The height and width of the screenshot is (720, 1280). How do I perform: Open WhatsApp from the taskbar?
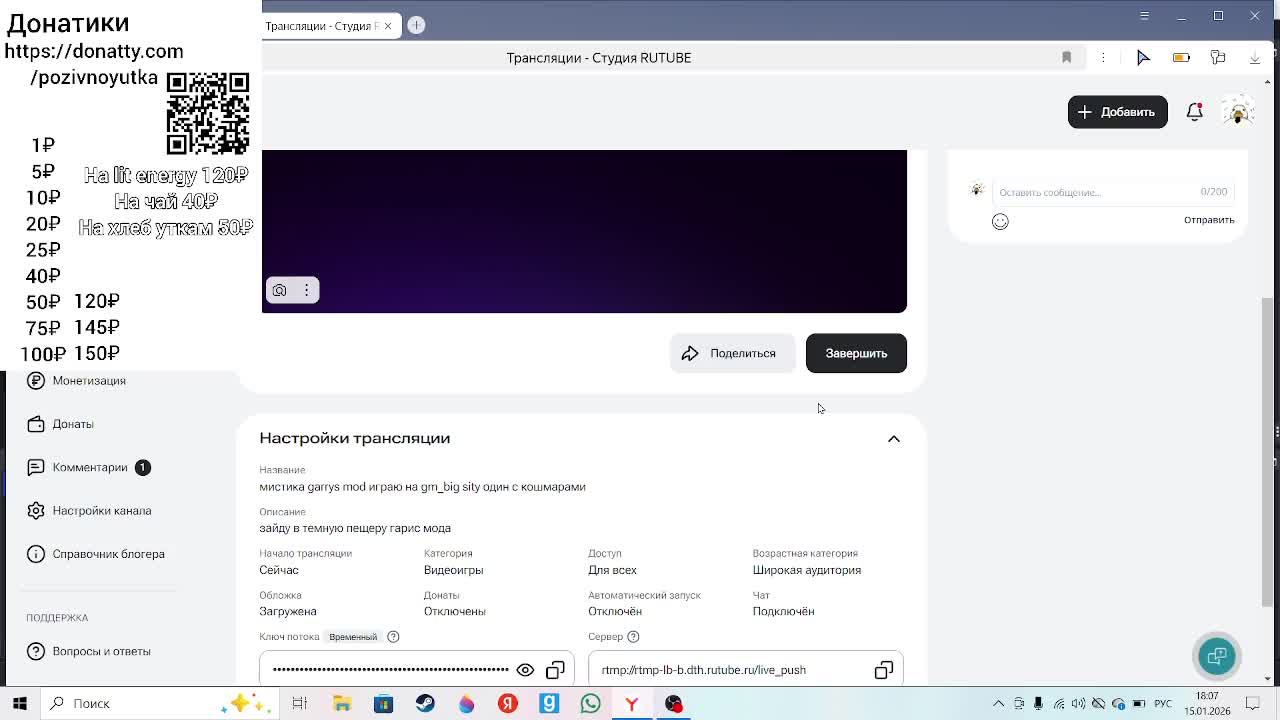(590, 703)
